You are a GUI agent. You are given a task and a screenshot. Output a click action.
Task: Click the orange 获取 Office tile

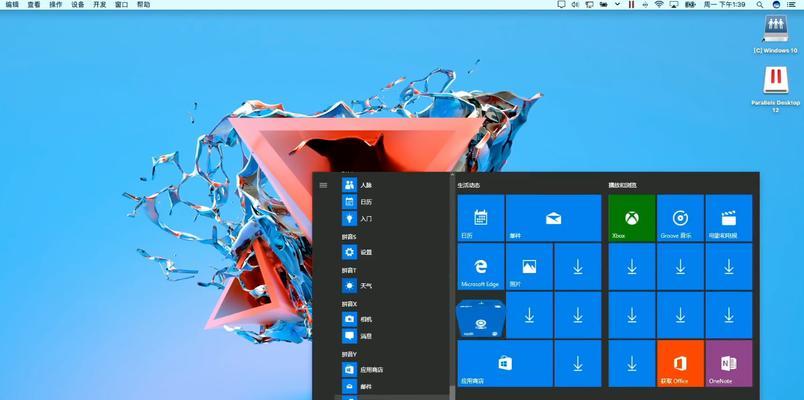(x=680, y=364)
